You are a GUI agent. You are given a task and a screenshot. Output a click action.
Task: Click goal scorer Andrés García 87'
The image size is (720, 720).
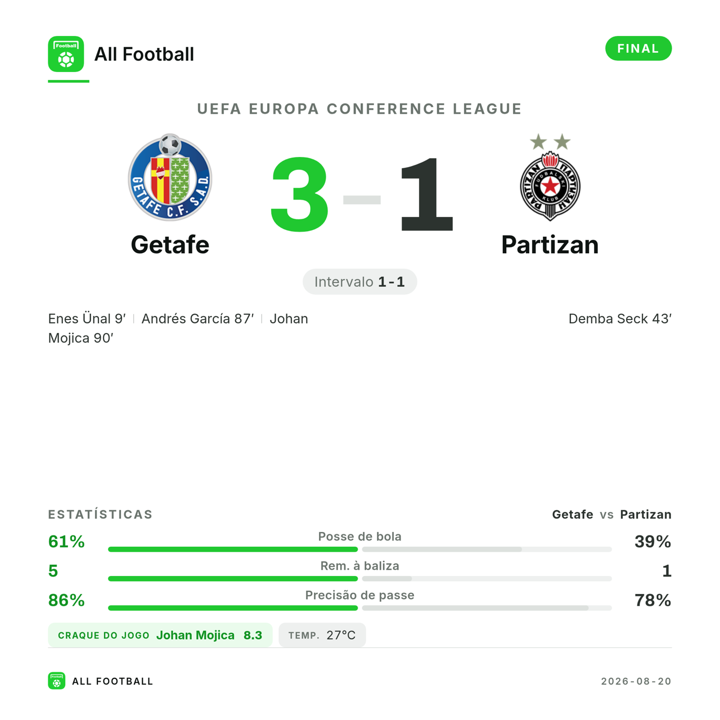[197, 319]
